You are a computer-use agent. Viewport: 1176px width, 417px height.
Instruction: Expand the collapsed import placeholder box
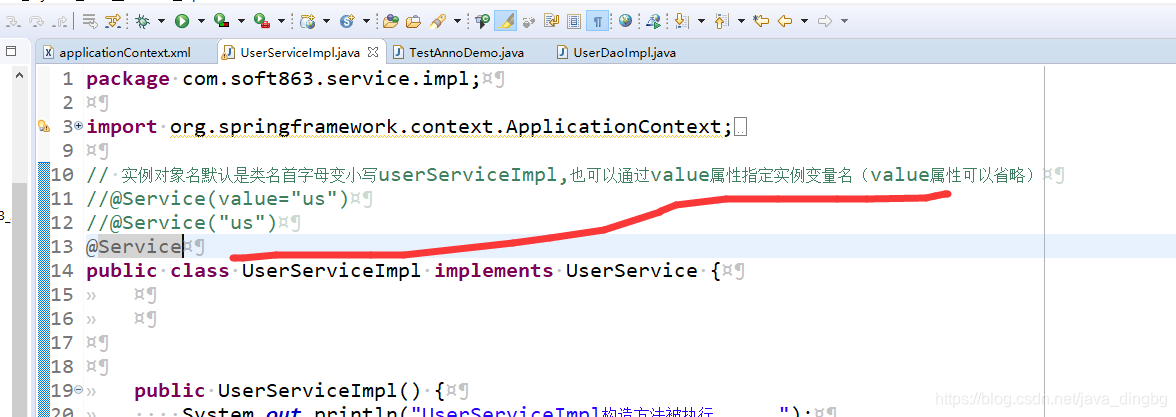point(741,128)
